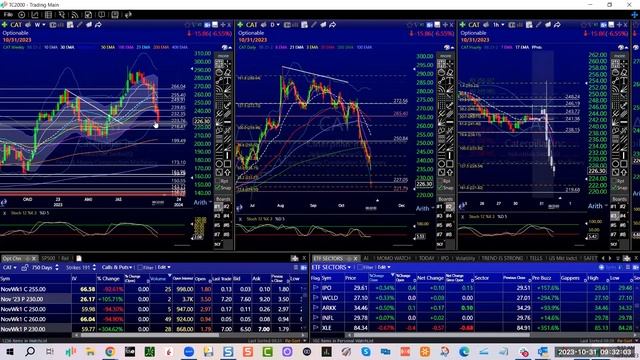This screenshot has height=360, width=640.
Task: Click the lock icon in option chain toolbar
Action: tap(24, 268)
